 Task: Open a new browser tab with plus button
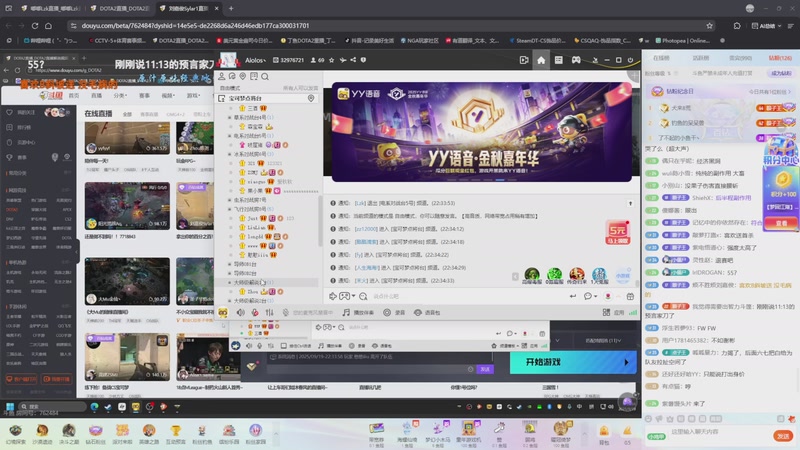point(231,8)
